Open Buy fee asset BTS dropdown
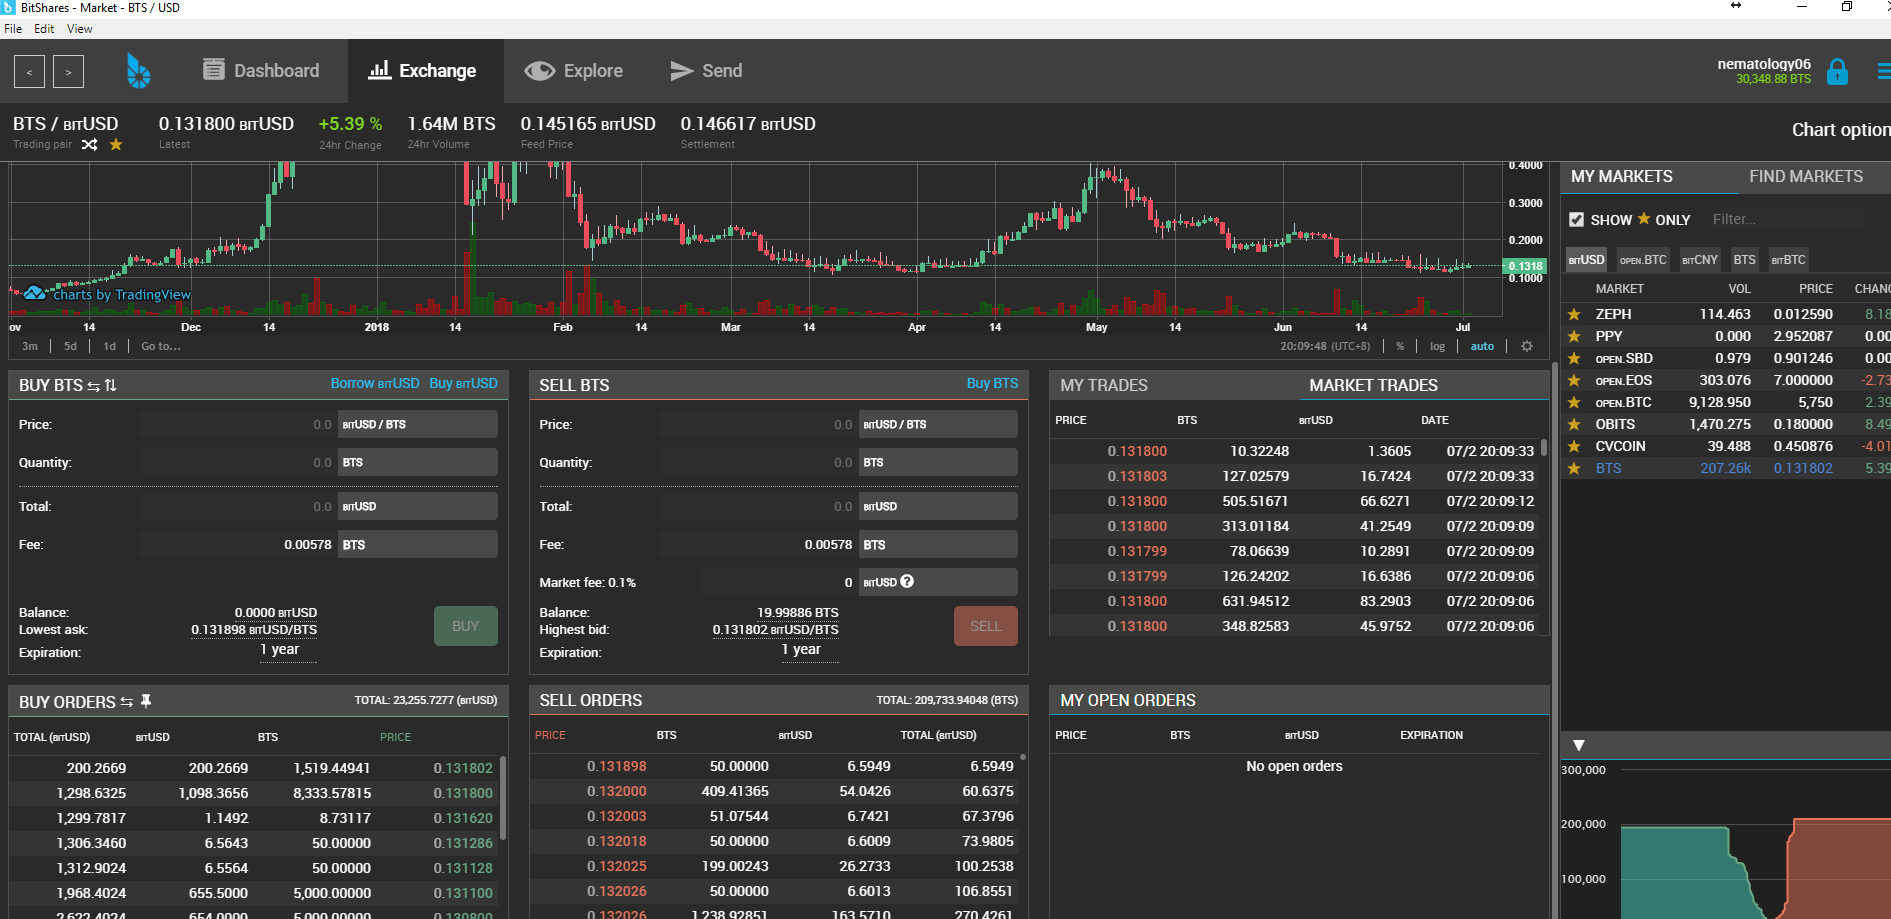Viewport: 1891px width, 919px height. coord(417,544)
